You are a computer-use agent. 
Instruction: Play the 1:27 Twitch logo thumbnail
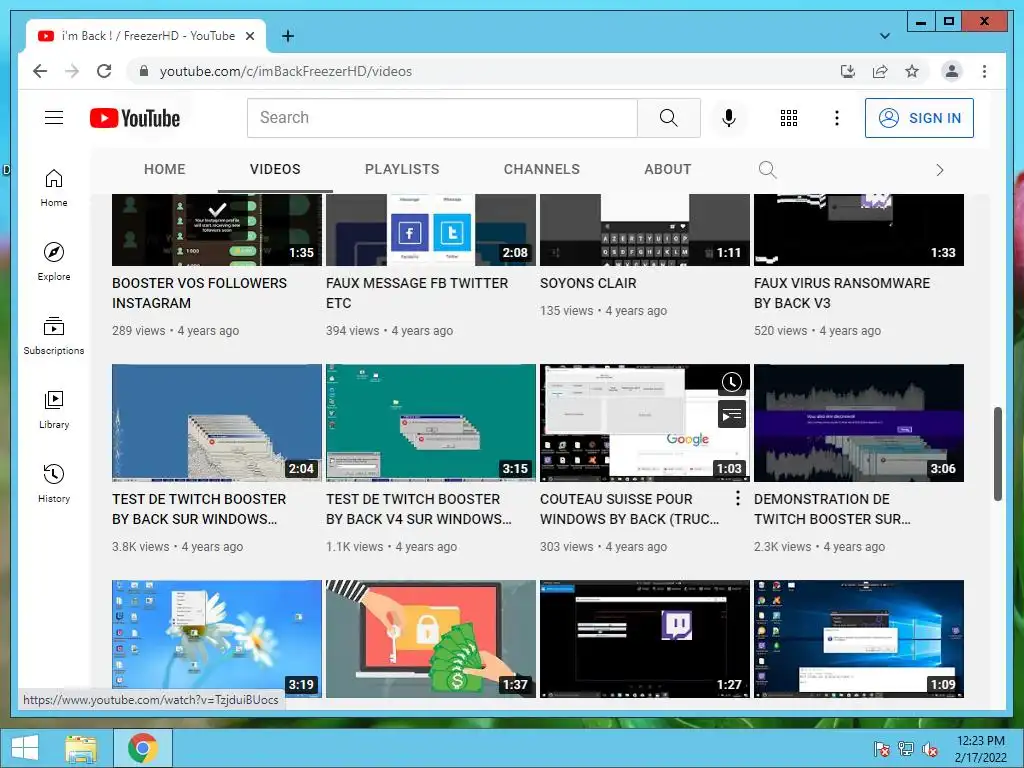(x=645, y=639)
